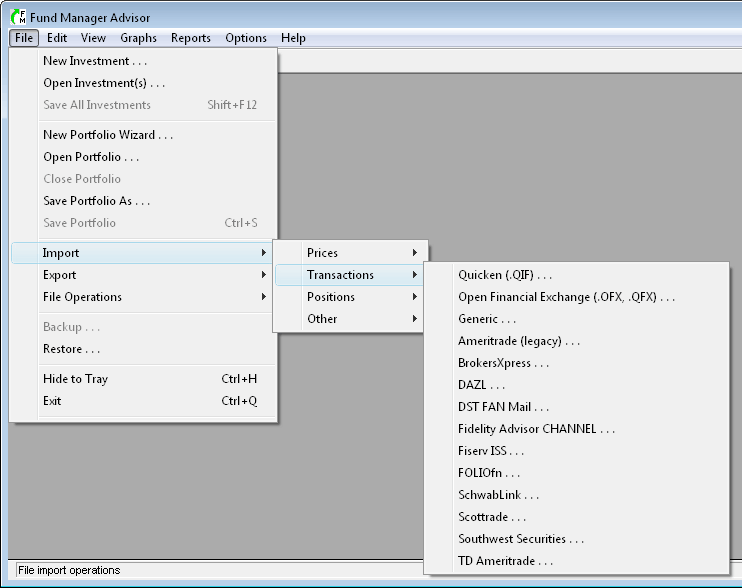Expand the Transactions import submenu
Screen dimensions: 742x588
[x=349, y=275]
